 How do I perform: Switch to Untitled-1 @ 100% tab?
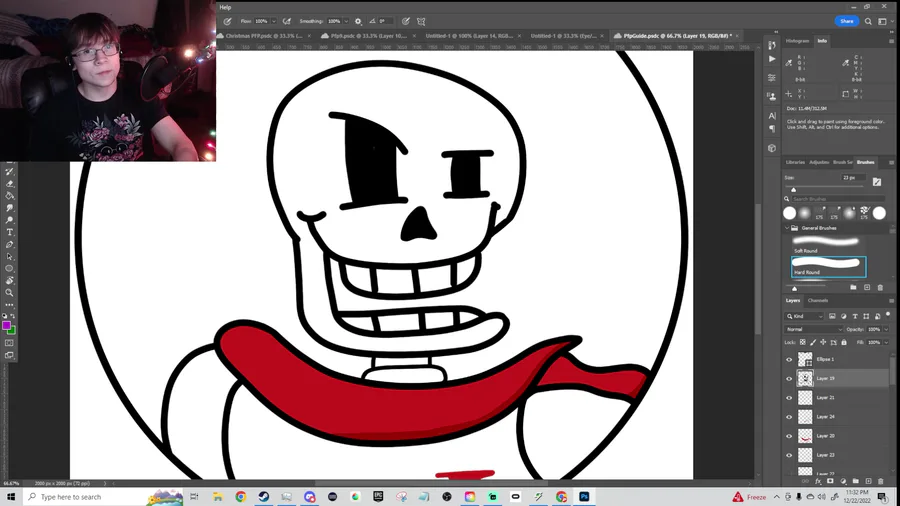[469, 36]
